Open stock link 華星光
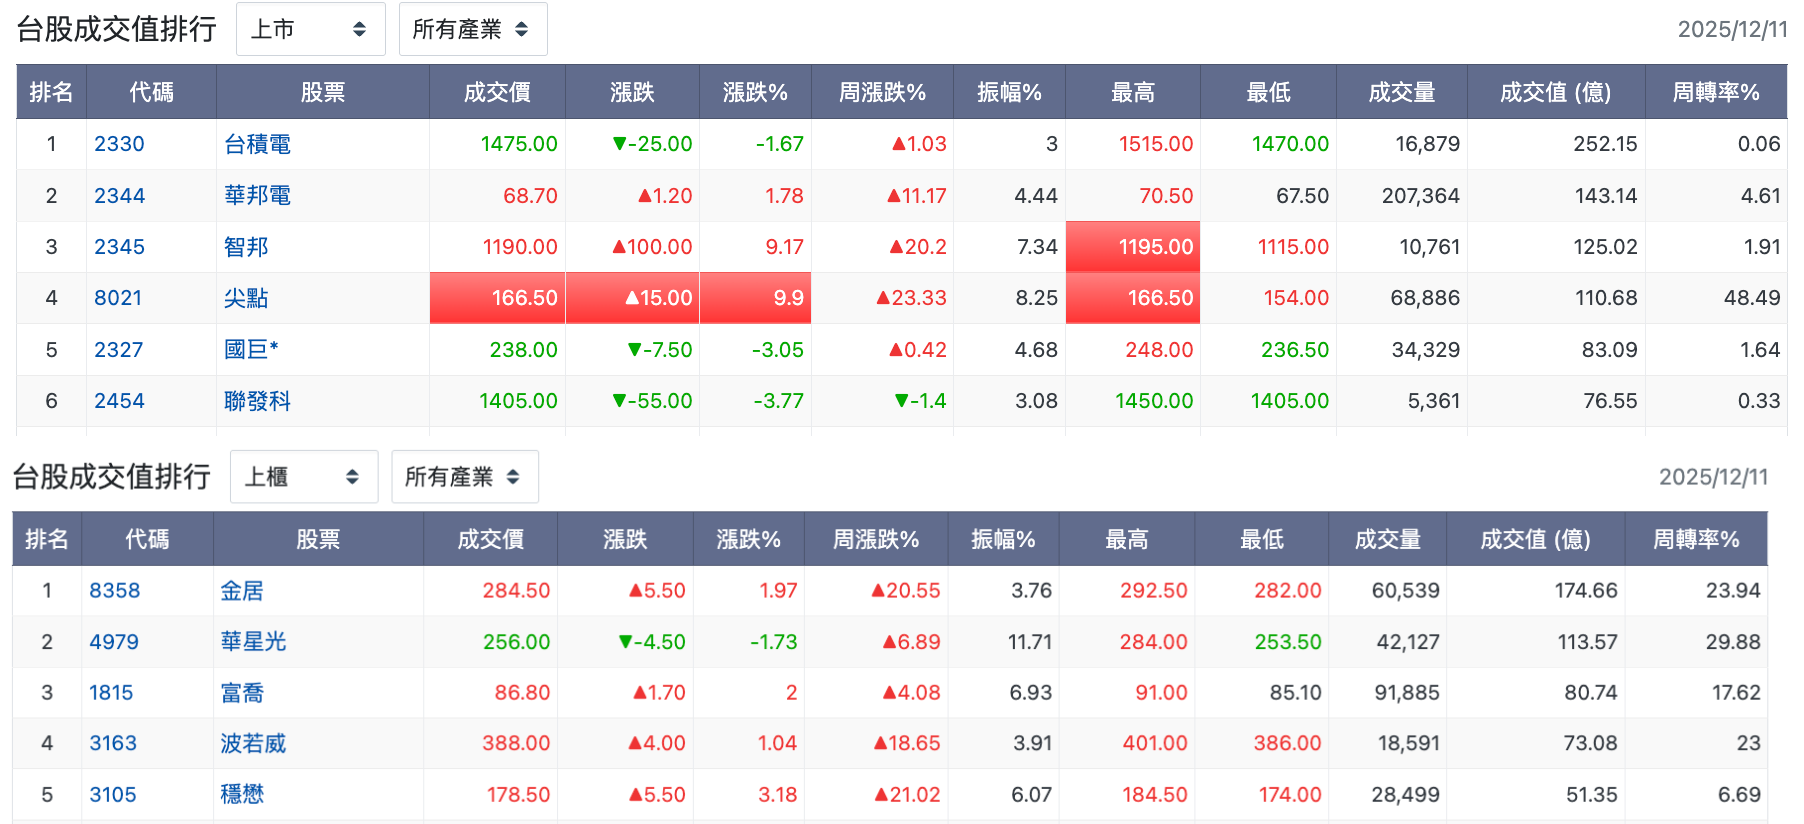Viewport: 1804px width, 824px height. tap(253, 642)
